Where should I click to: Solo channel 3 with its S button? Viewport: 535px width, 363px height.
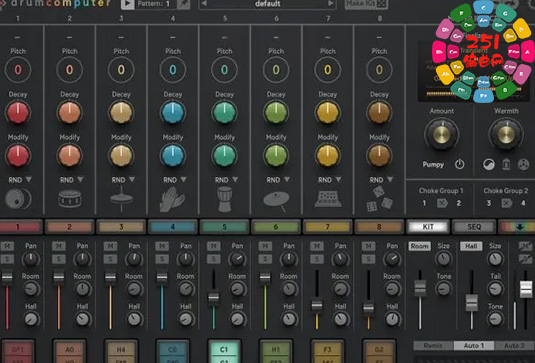[x=111, y=259]
